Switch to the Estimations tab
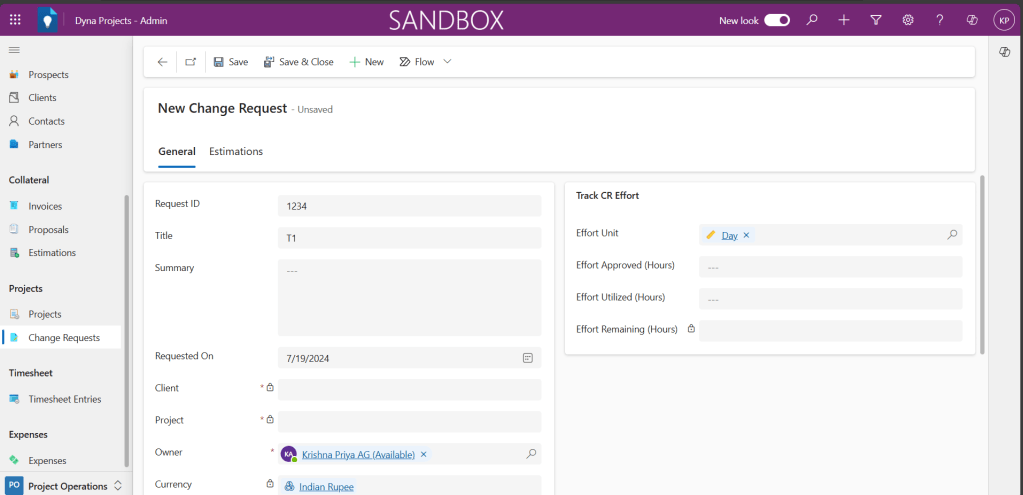This screenshot has width=1023, height=495. [236, 152]
